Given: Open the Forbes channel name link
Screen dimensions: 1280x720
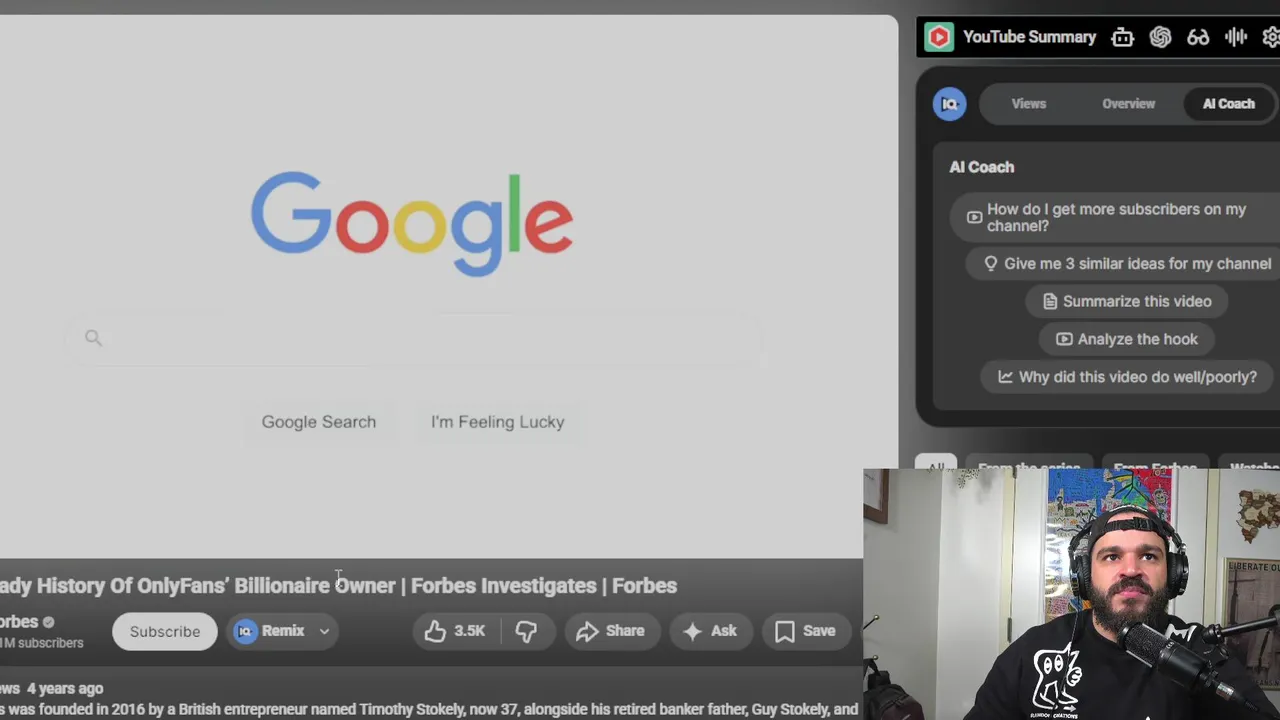Looking at the screenshot, I should [18, 622].
